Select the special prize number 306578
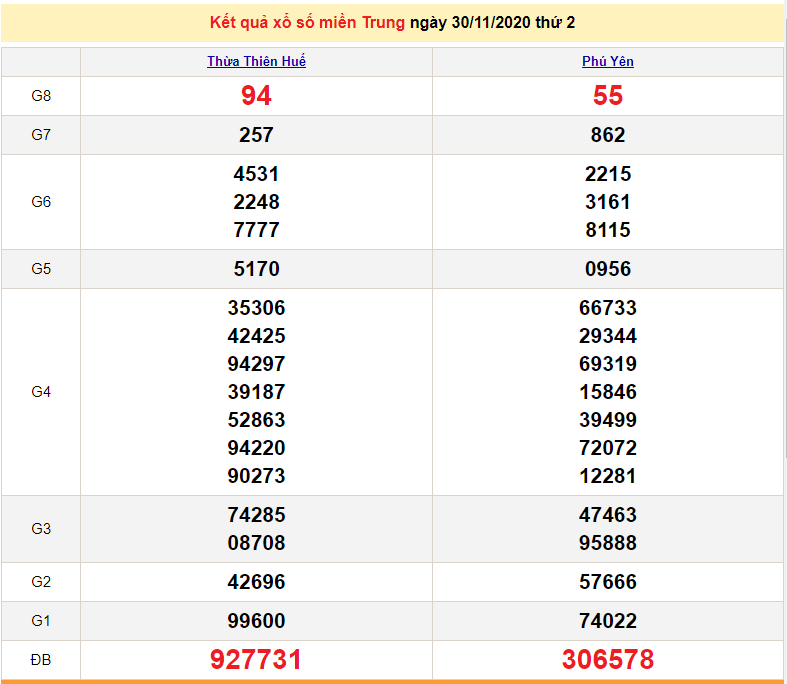787x684 pixels. coord(607,660)
